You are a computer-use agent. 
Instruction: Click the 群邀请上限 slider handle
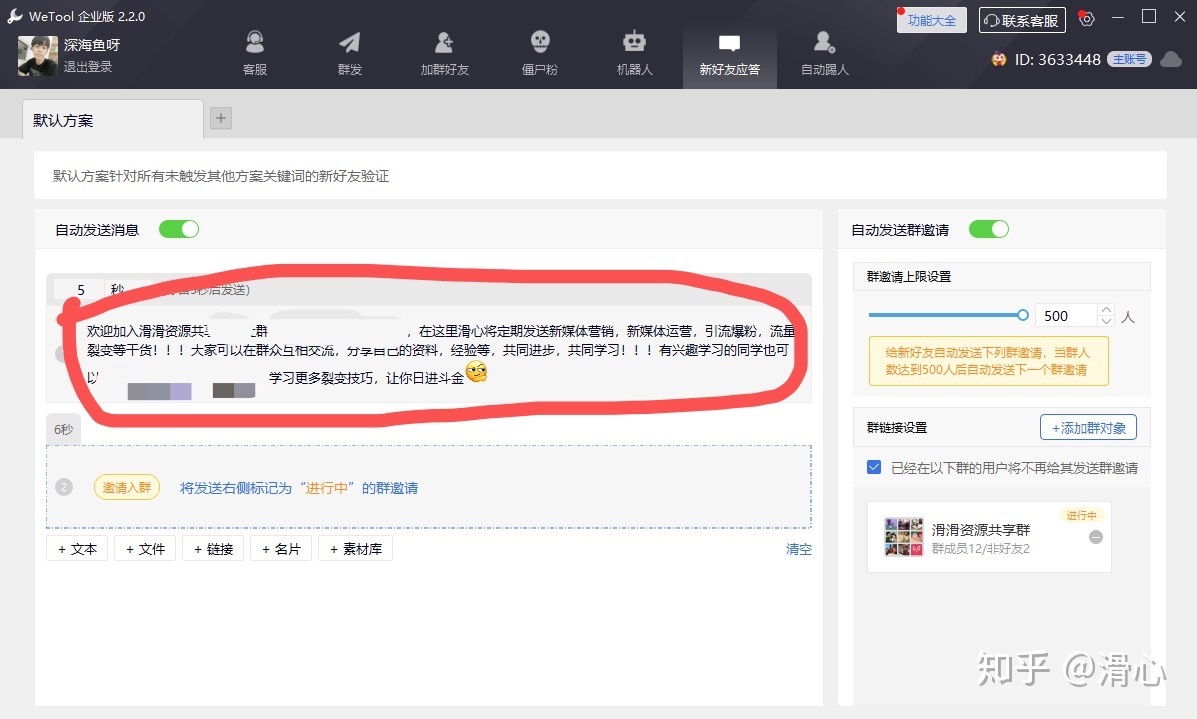tap(1022, 315)
